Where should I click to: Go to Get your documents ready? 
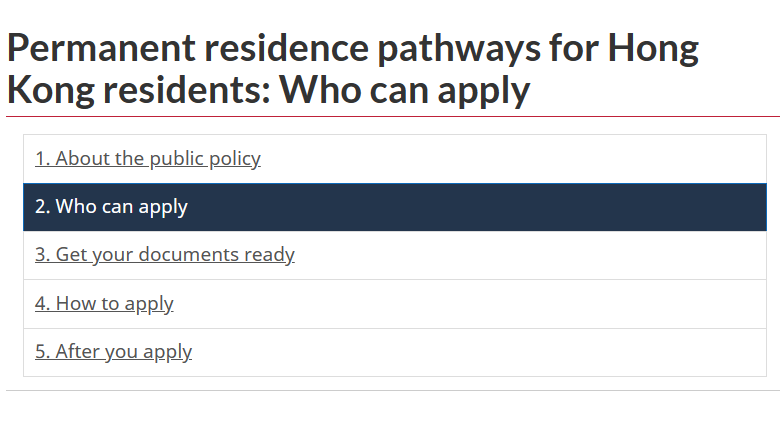point(165,255)
